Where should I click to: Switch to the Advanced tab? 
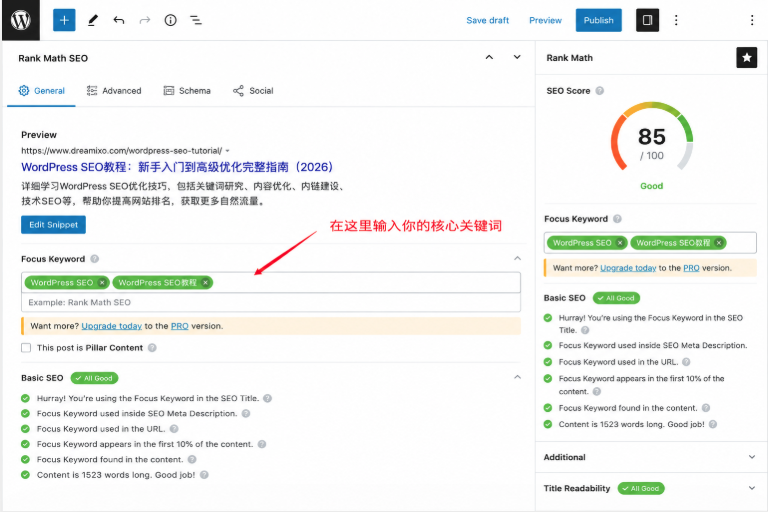(x=114, y=91)
